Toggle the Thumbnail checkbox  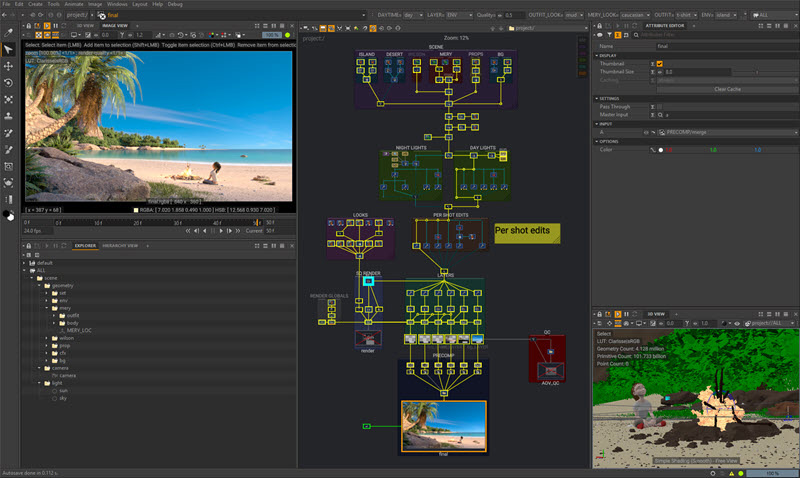tap(660, 64)
